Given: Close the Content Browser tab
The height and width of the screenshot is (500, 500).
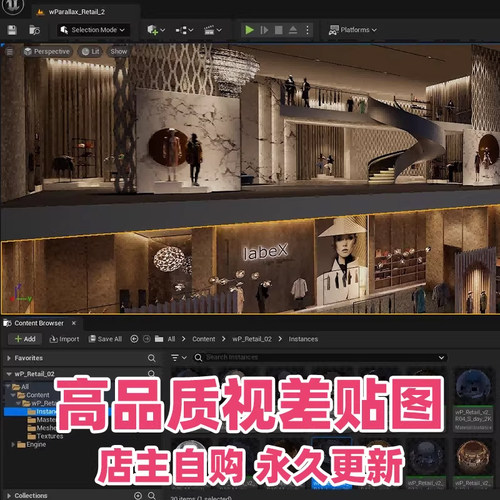Looking at the screenshot, I should pos(74,323).
